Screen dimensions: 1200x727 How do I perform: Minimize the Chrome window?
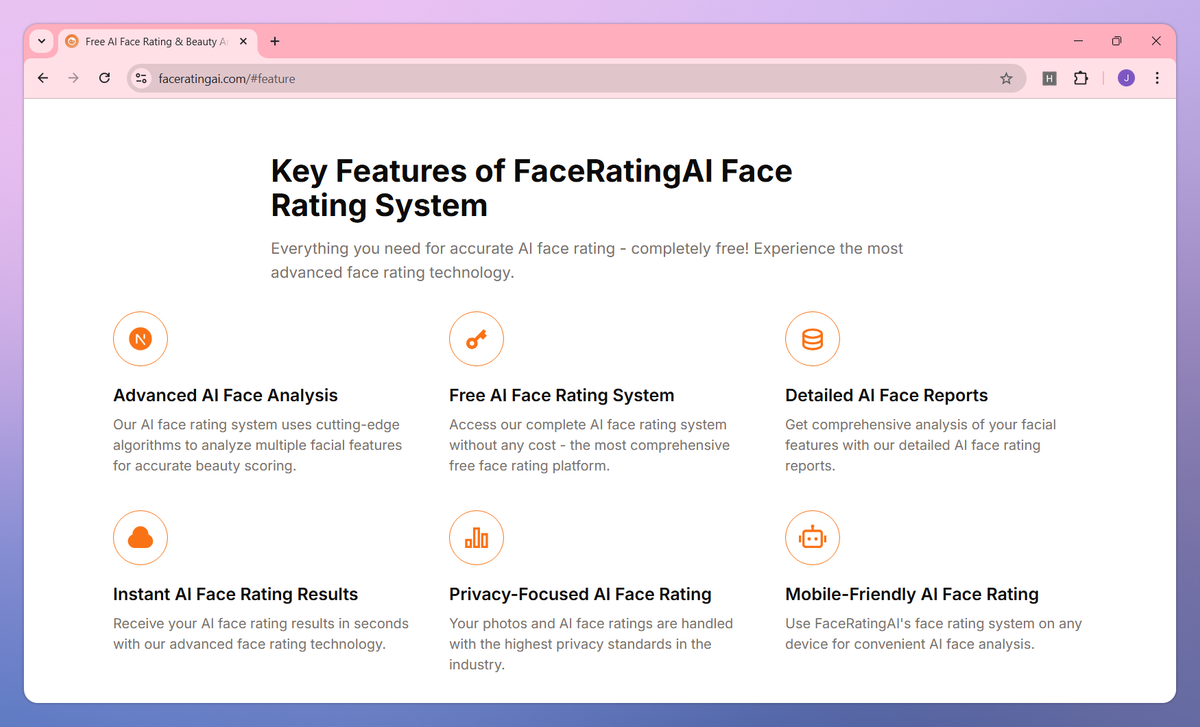(x=1079, y=41)
